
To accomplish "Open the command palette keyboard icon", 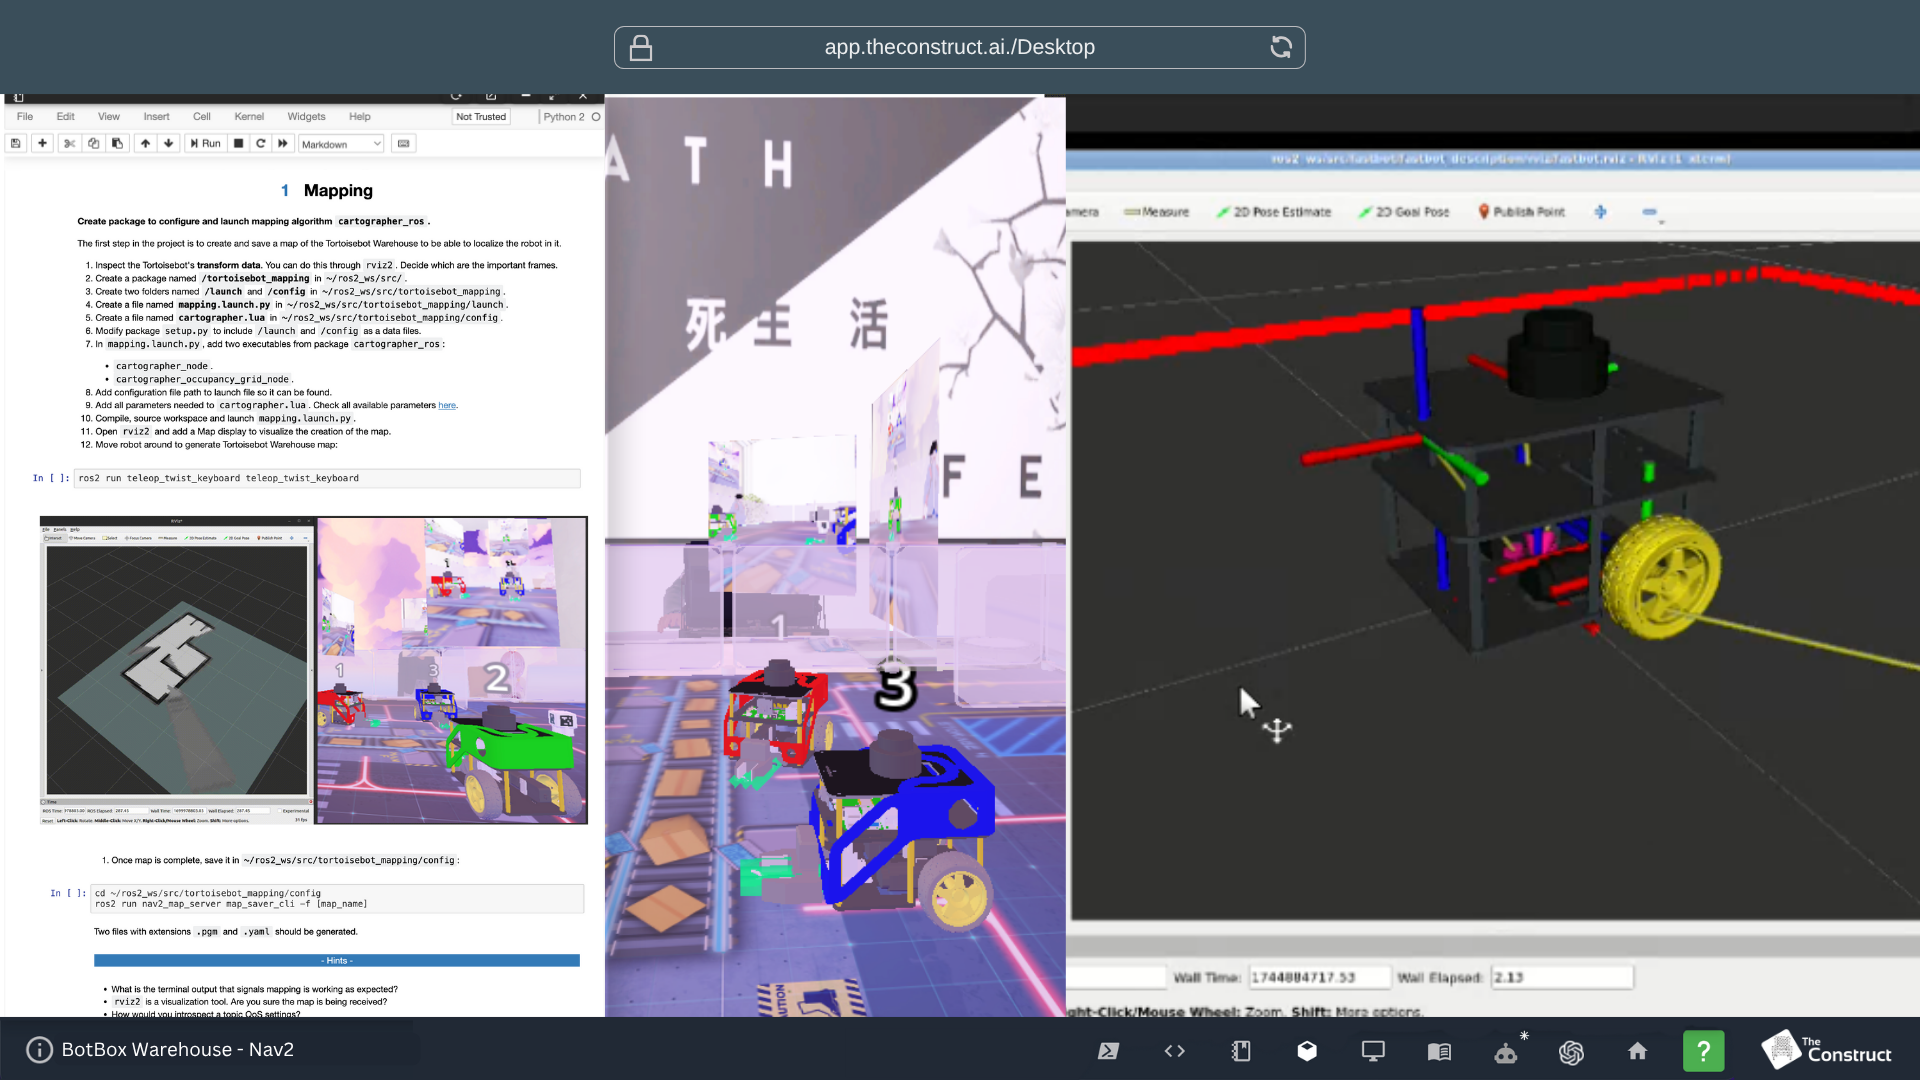I will 403,144.
